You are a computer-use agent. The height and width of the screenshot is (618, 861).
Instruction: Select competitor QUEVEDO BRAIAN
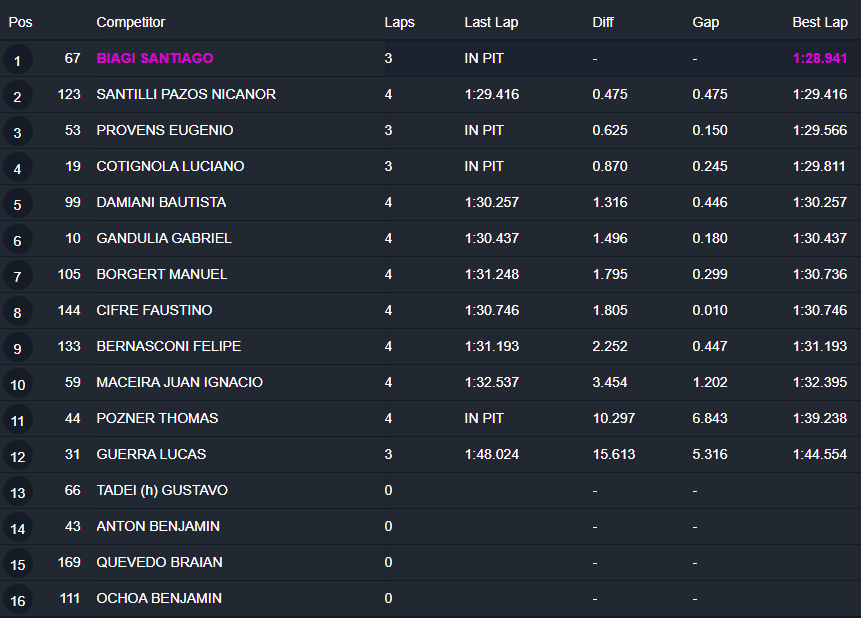pyautogui.click(x=159, y=562)
